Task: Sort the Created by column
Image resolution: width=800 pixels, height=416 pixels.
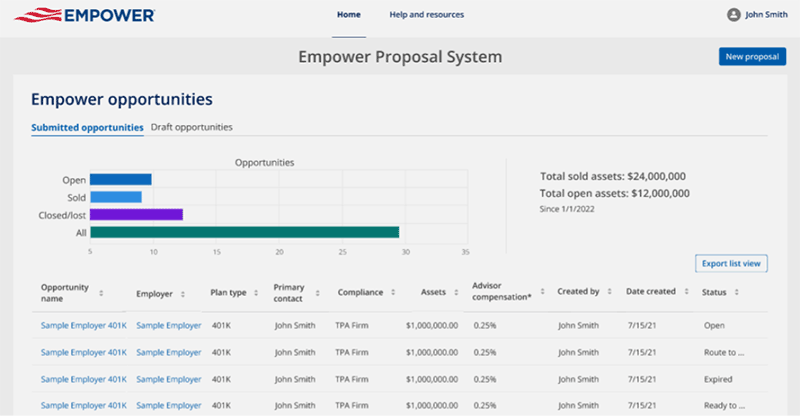Action: coord(608,292)
